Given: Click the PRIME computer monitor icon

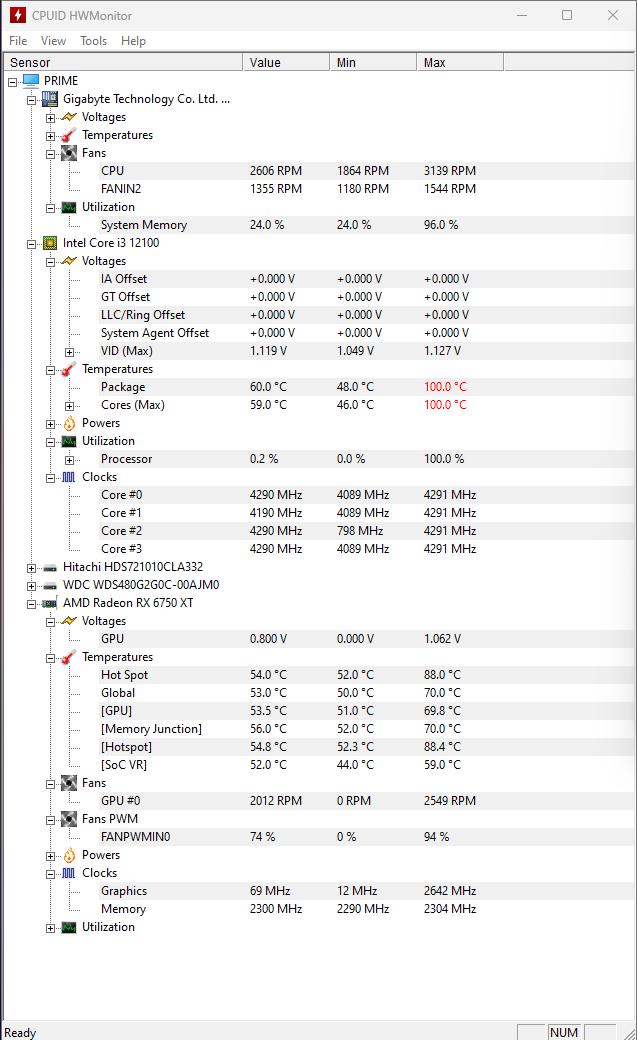Looking at the screenshot, I should click(31, 81).
